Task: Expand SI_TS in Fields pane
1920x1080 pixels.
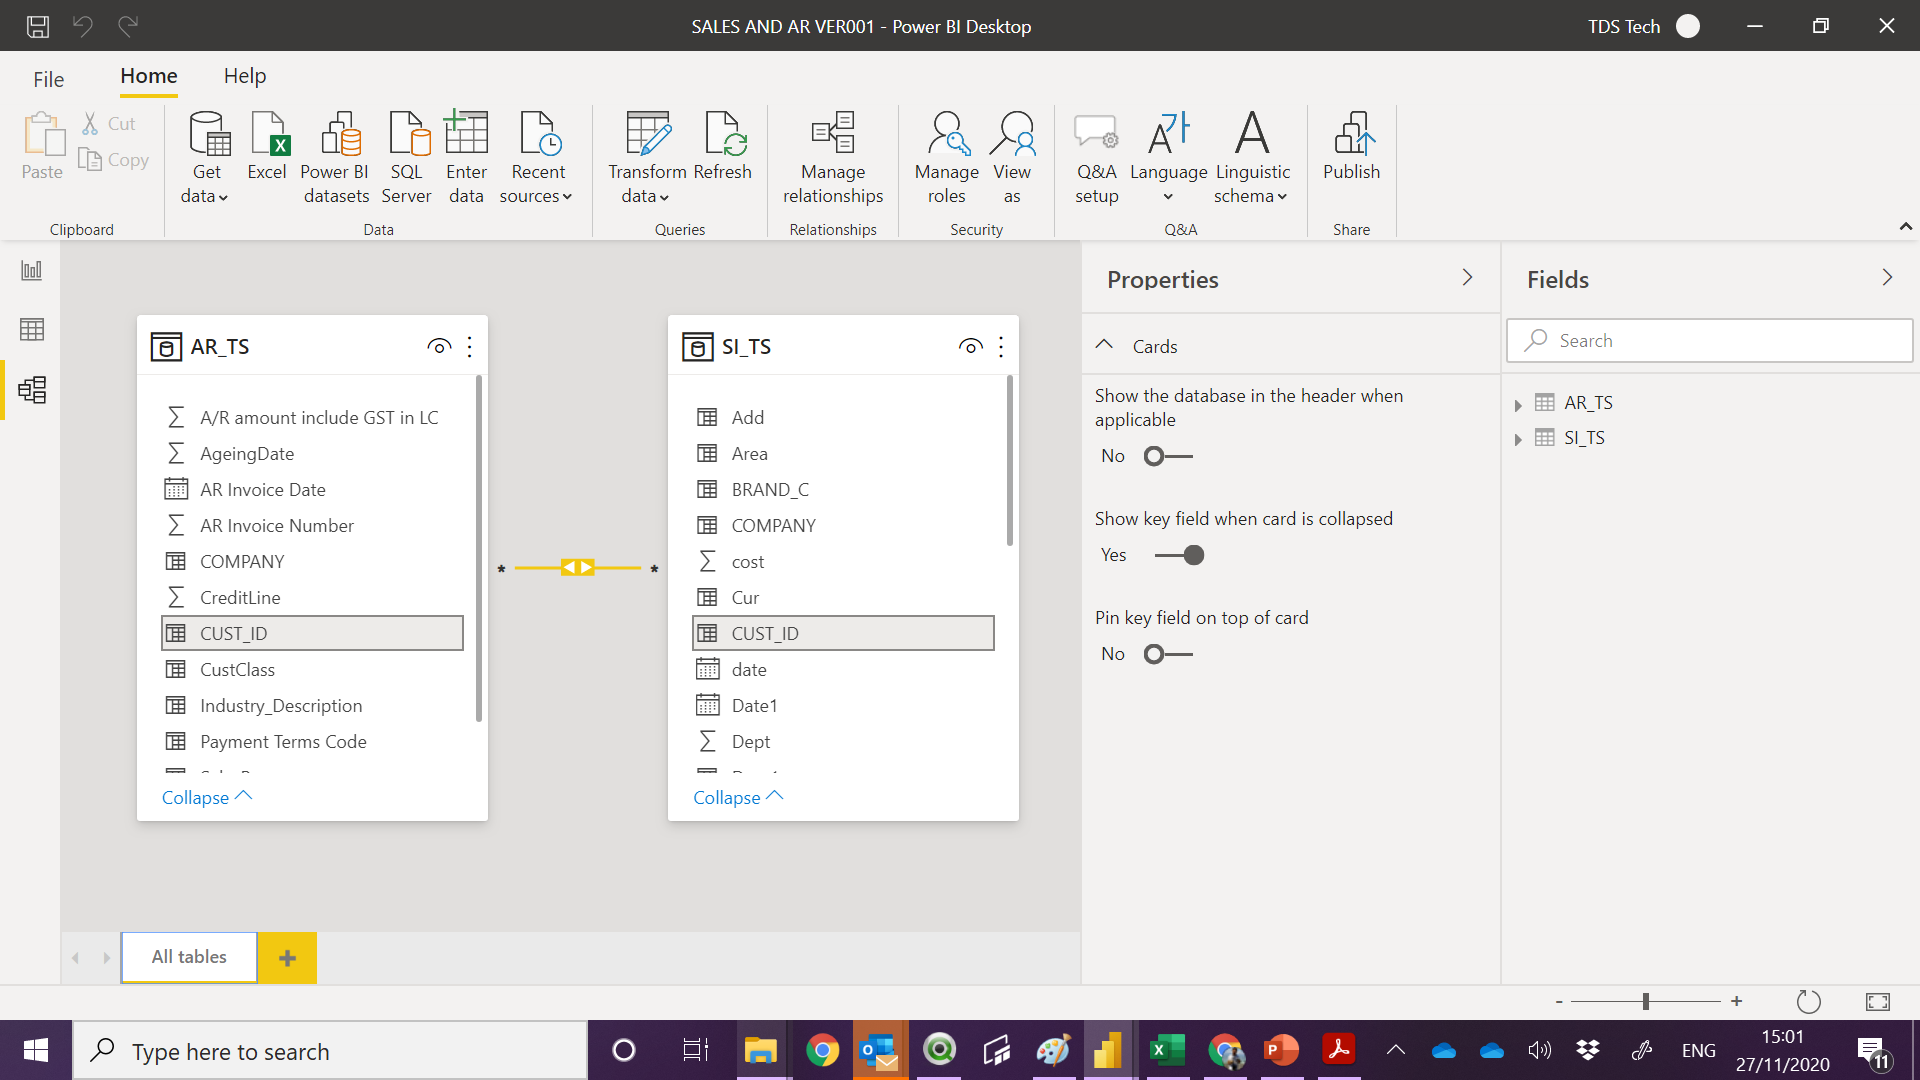Action: click(1518, 440)
